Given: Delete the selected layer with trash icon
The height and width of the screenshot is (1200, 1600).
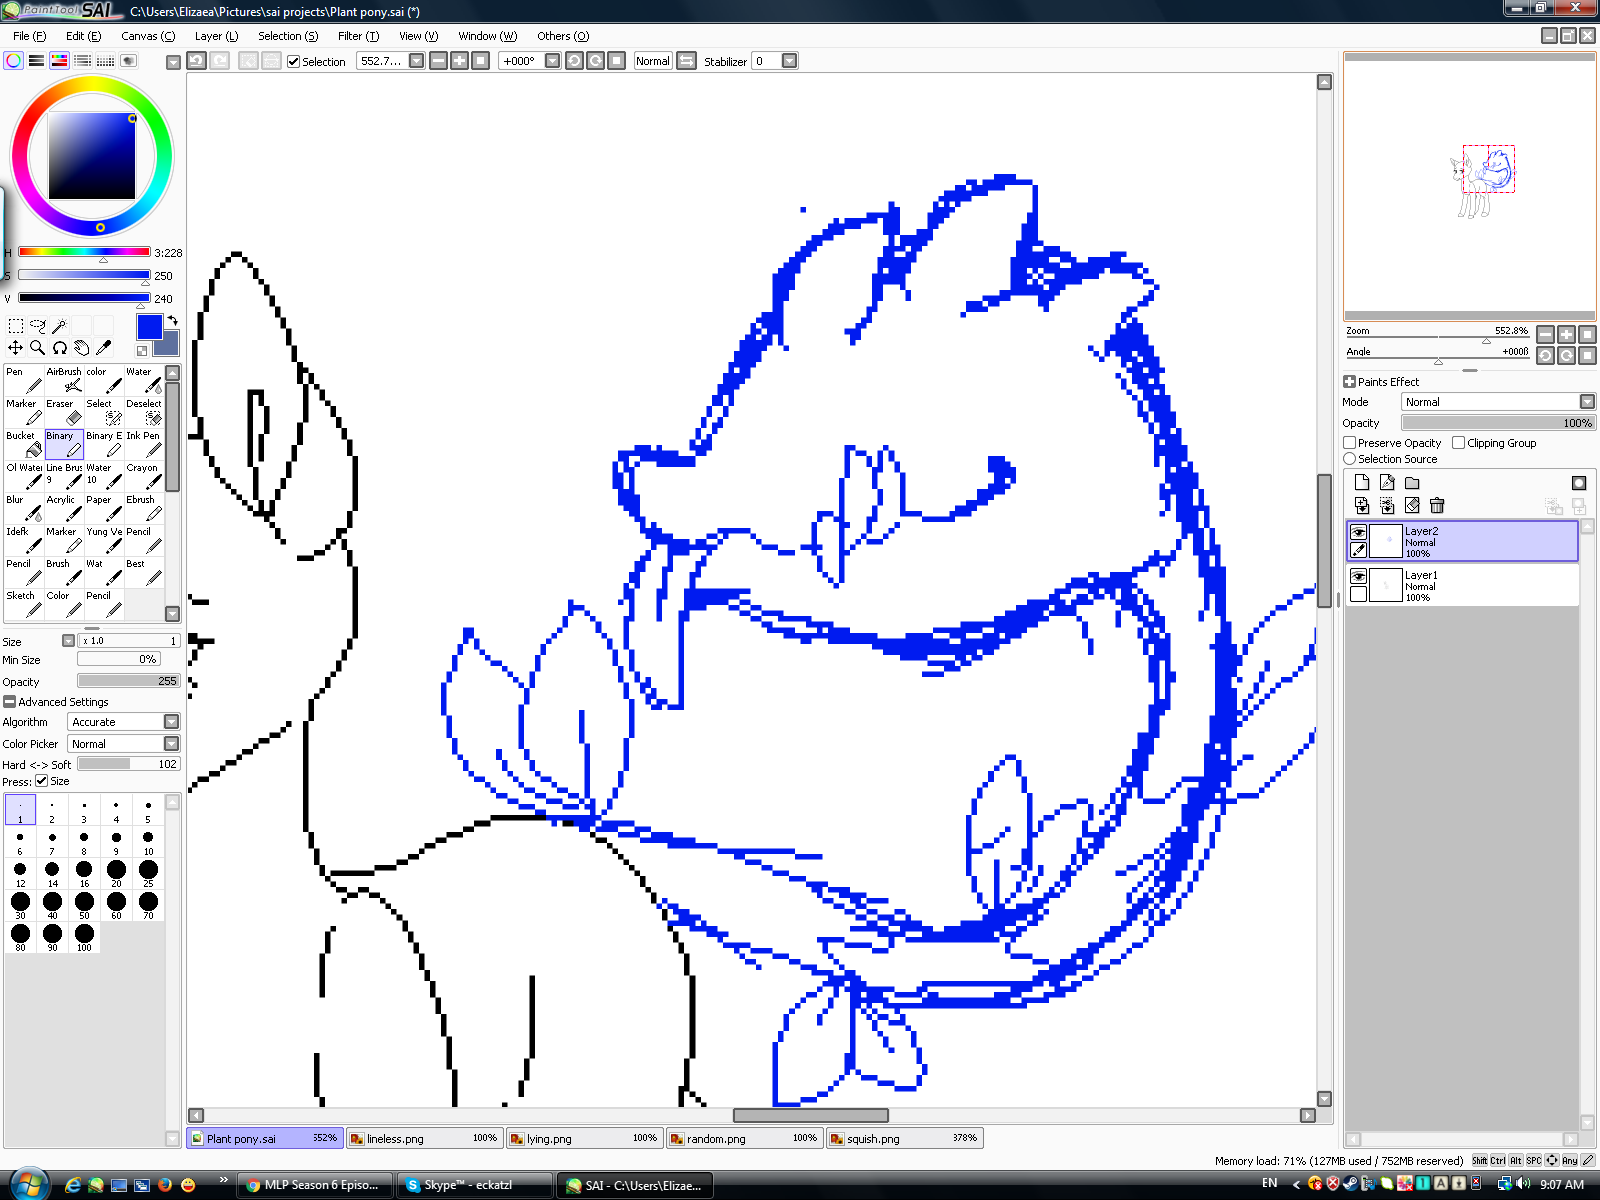Looking at the screenshot, I should (1437, 506).
